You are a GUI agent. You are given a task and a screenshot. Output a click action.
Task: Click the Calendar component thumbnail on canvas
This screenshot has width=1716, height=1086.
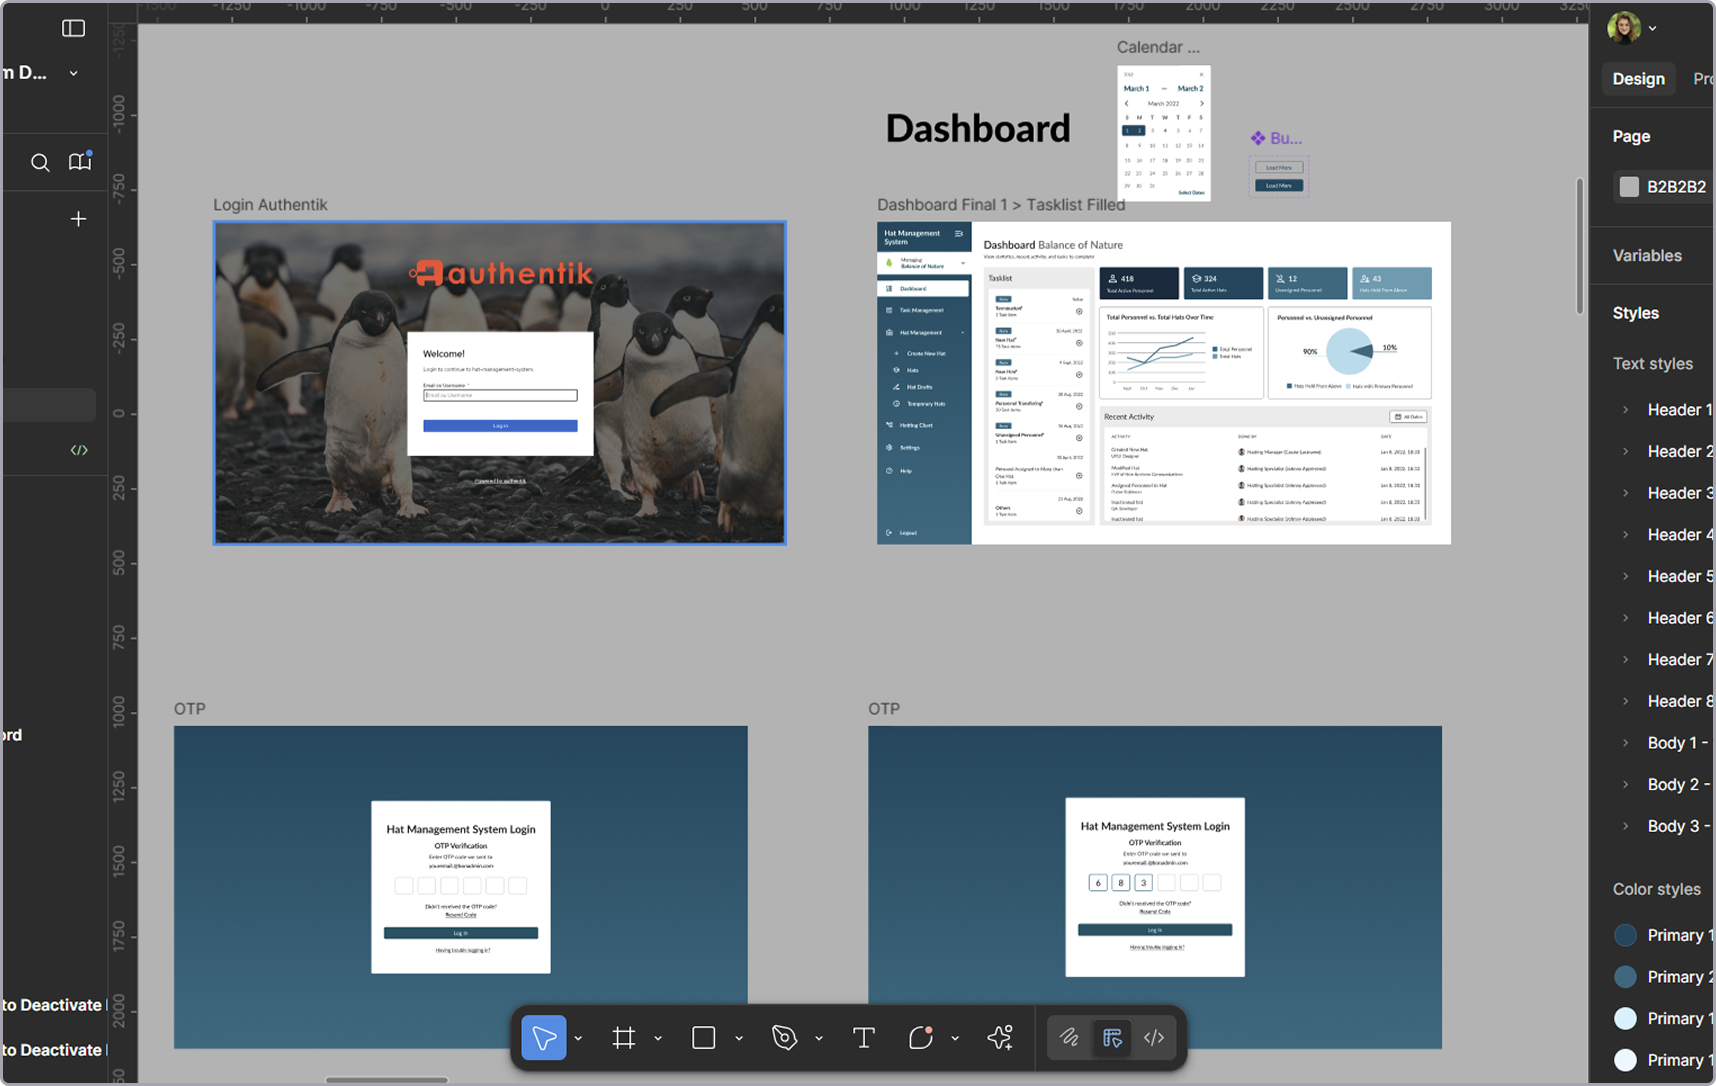[x=1163, y=133]
